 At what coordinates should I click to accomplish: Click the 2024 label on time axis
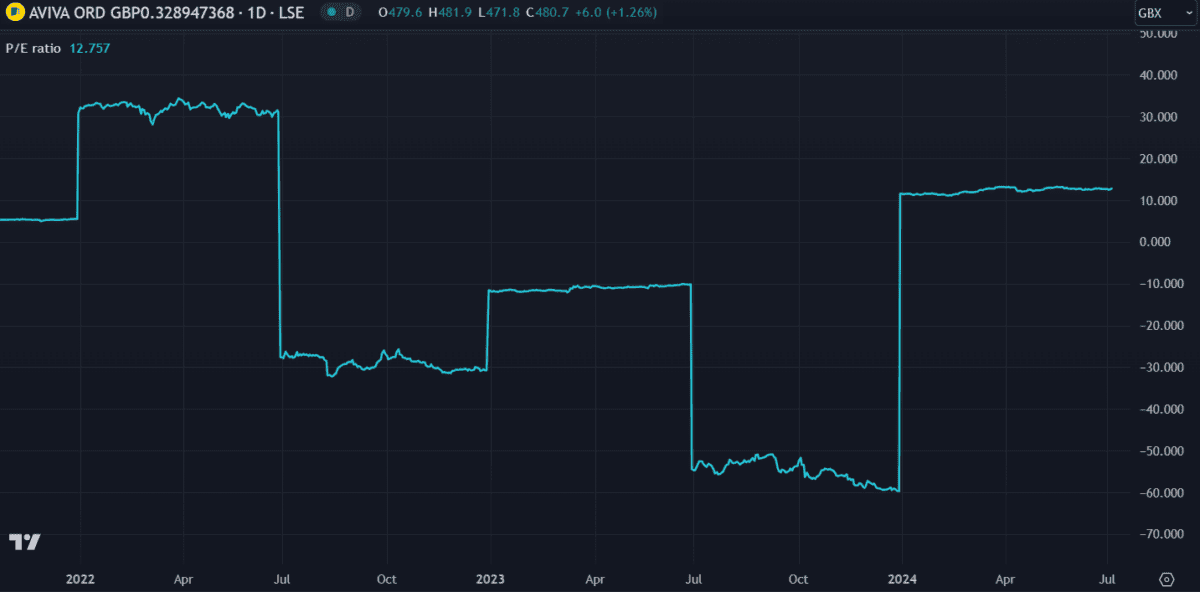(x=902, y=579)
